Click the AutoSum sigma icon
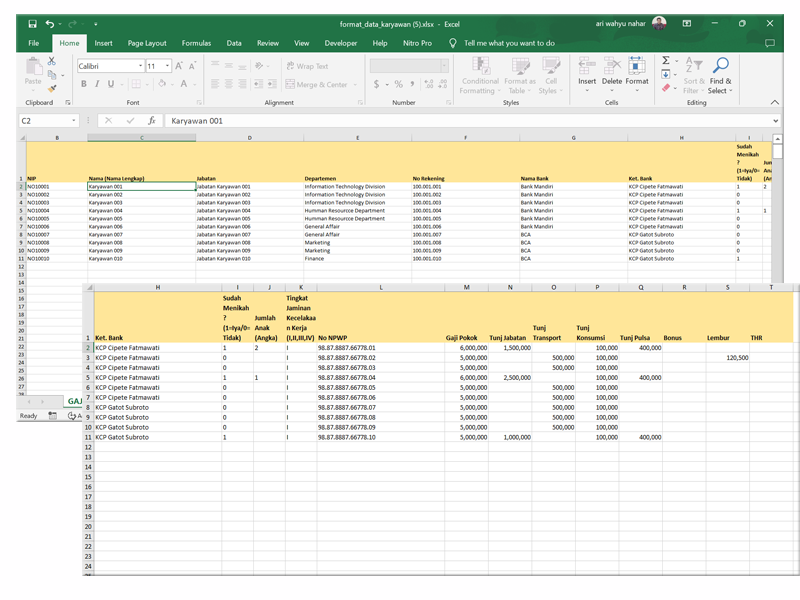The image size is (800, 600). click(x=666, y=61)
